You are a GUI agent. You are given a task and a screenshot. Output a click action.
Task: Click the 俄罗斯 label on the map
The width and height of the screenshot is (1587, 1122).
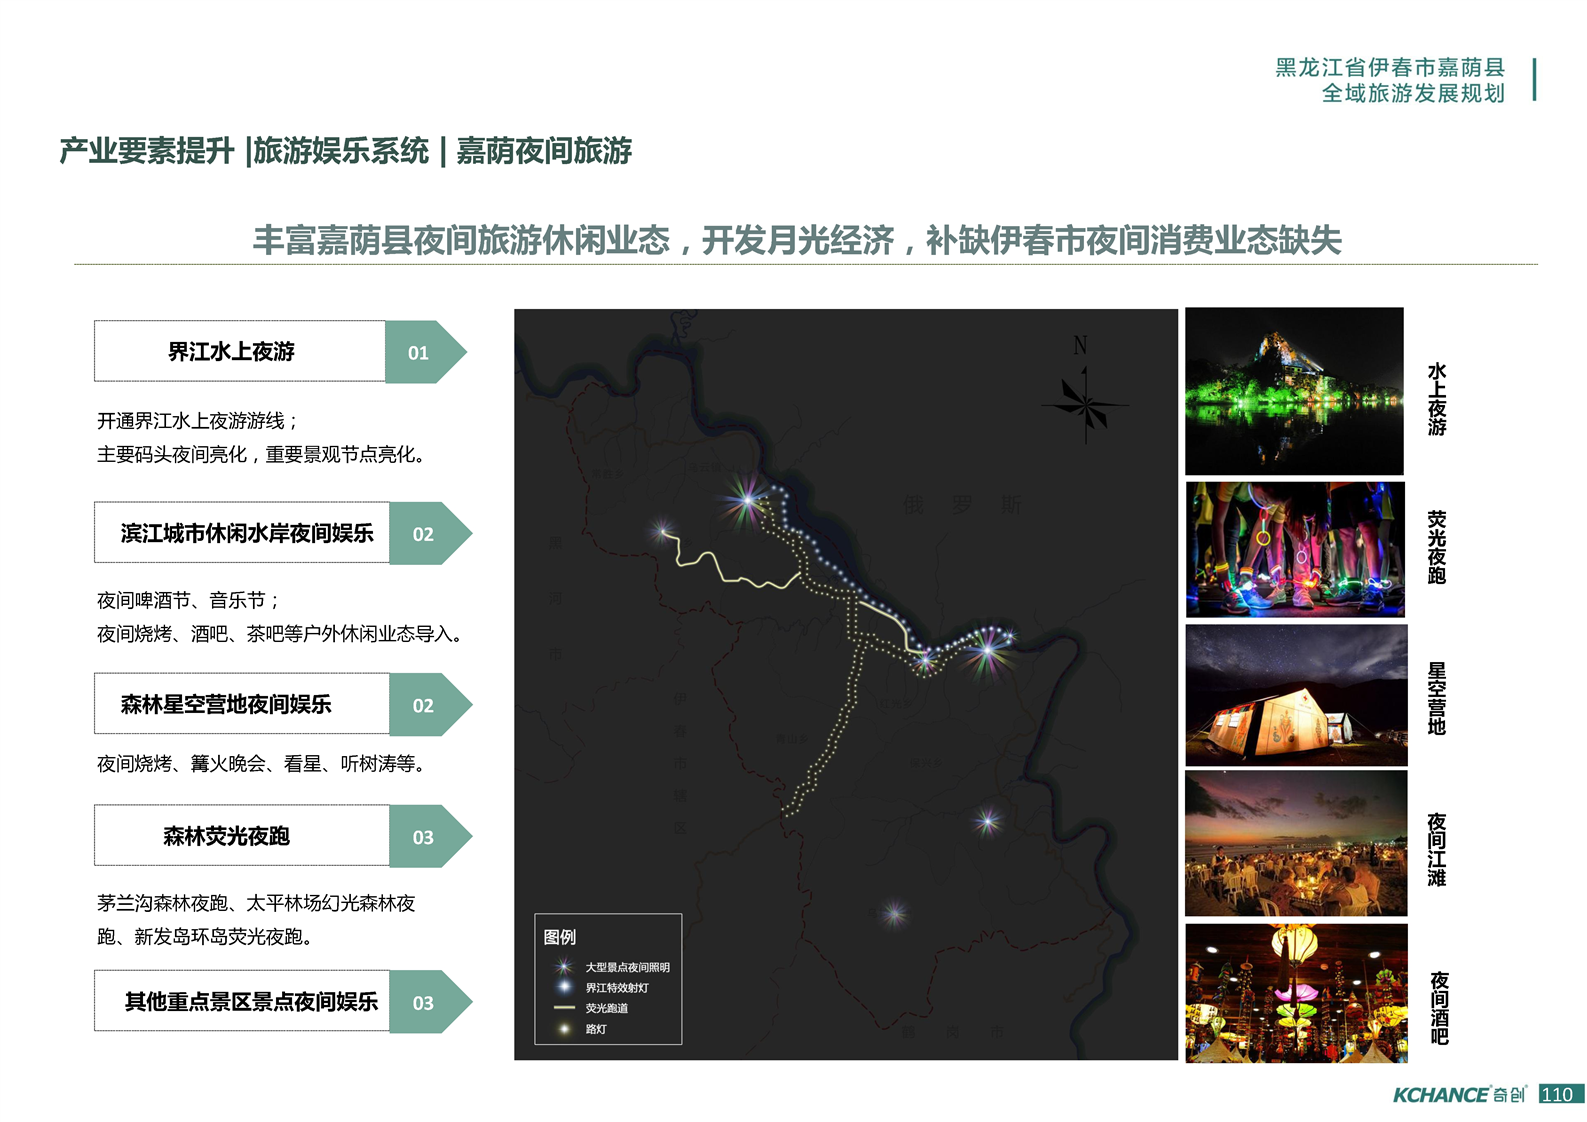coord(963,505)
